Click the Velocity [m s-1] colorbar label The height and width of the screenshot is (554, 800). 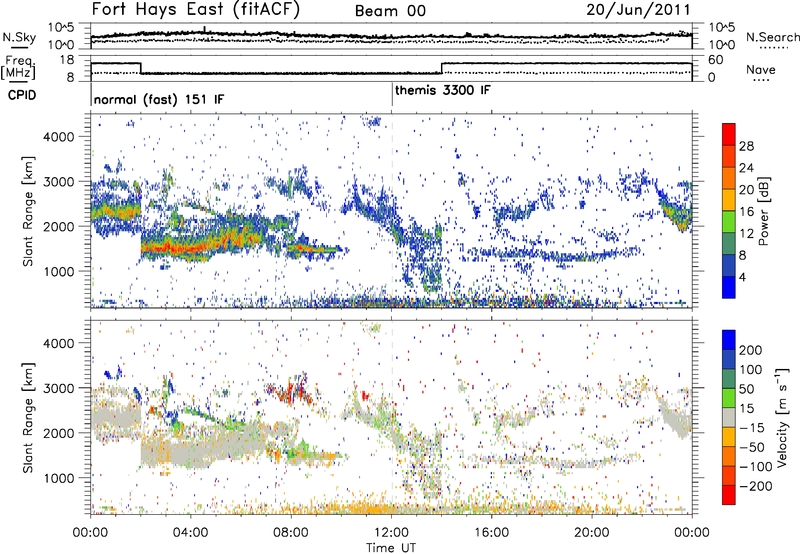(782, 417)
